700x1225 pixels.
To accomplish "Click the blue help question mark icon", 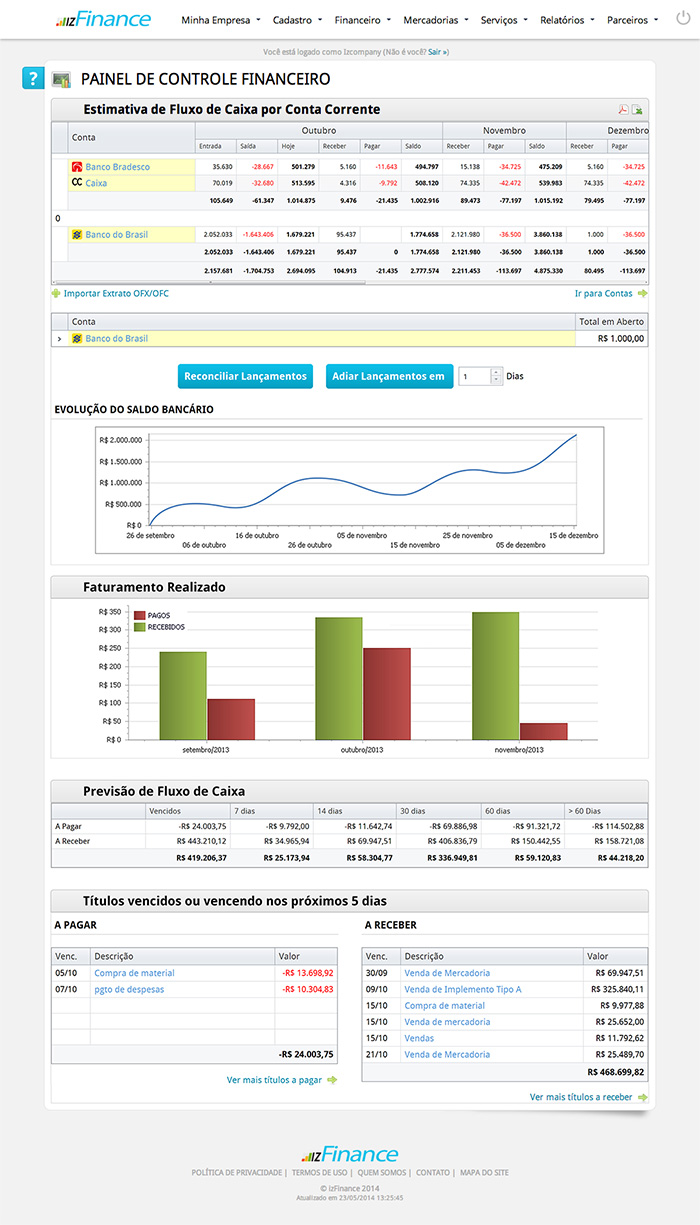I will [34, 79].
